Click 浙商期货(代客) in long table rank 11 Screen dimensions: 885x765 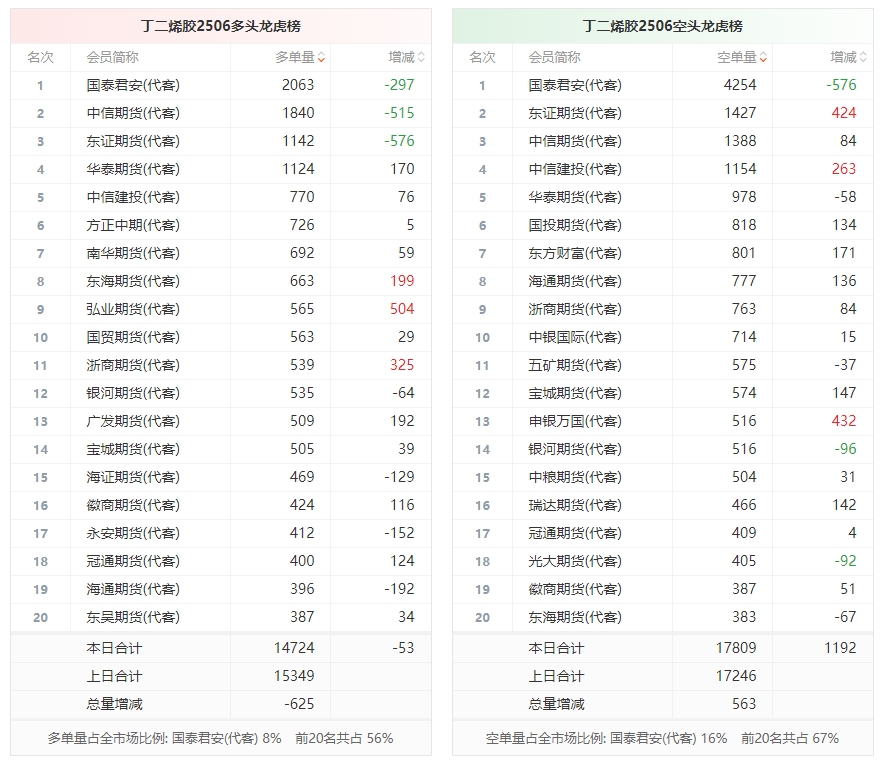[x=133, y=365]
